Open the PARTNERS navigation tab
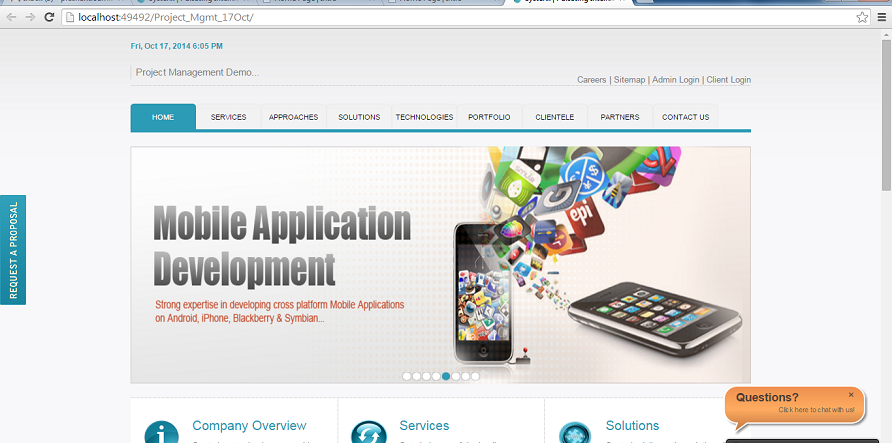 pos(620,117)
